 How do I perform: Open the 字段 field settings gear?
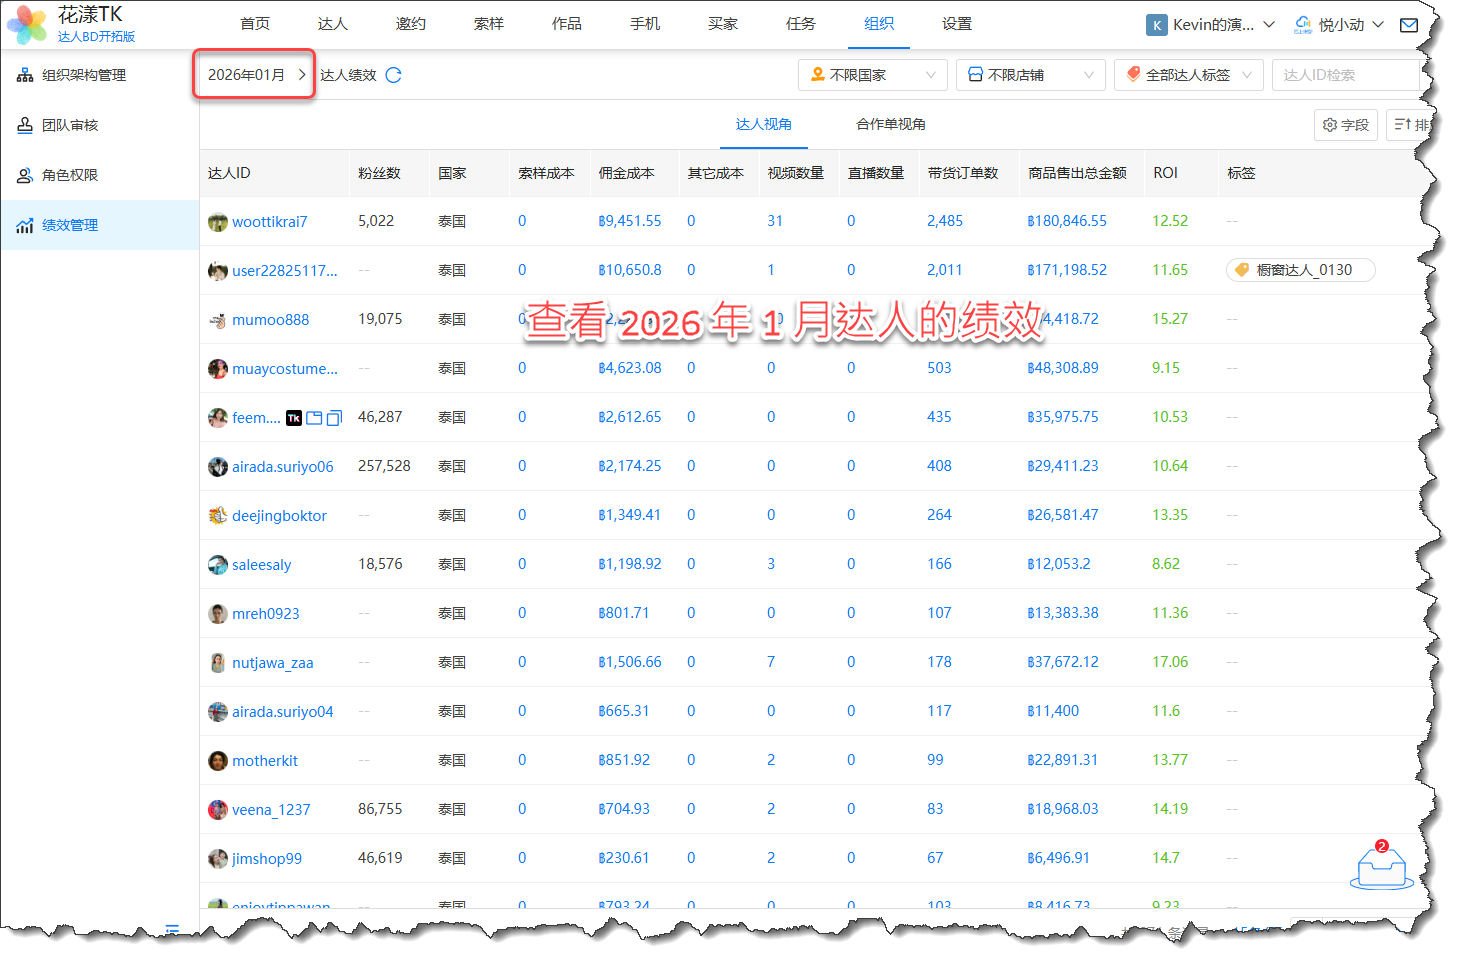(1345, 125)
